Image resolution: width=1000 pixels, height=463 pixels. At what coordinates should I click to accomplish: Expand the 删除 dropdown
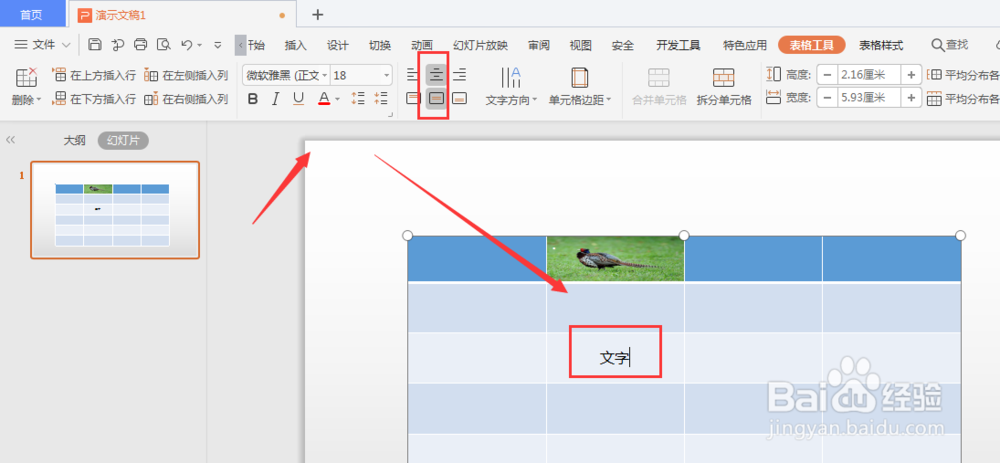tap(26, 99)
